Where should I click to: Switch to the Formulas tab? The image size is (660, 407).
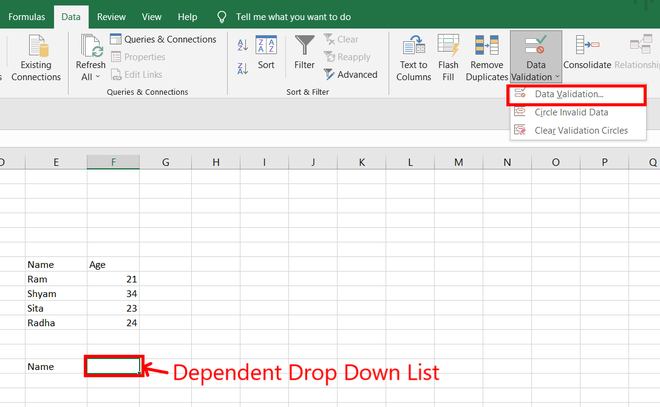(x=27, y=17)
